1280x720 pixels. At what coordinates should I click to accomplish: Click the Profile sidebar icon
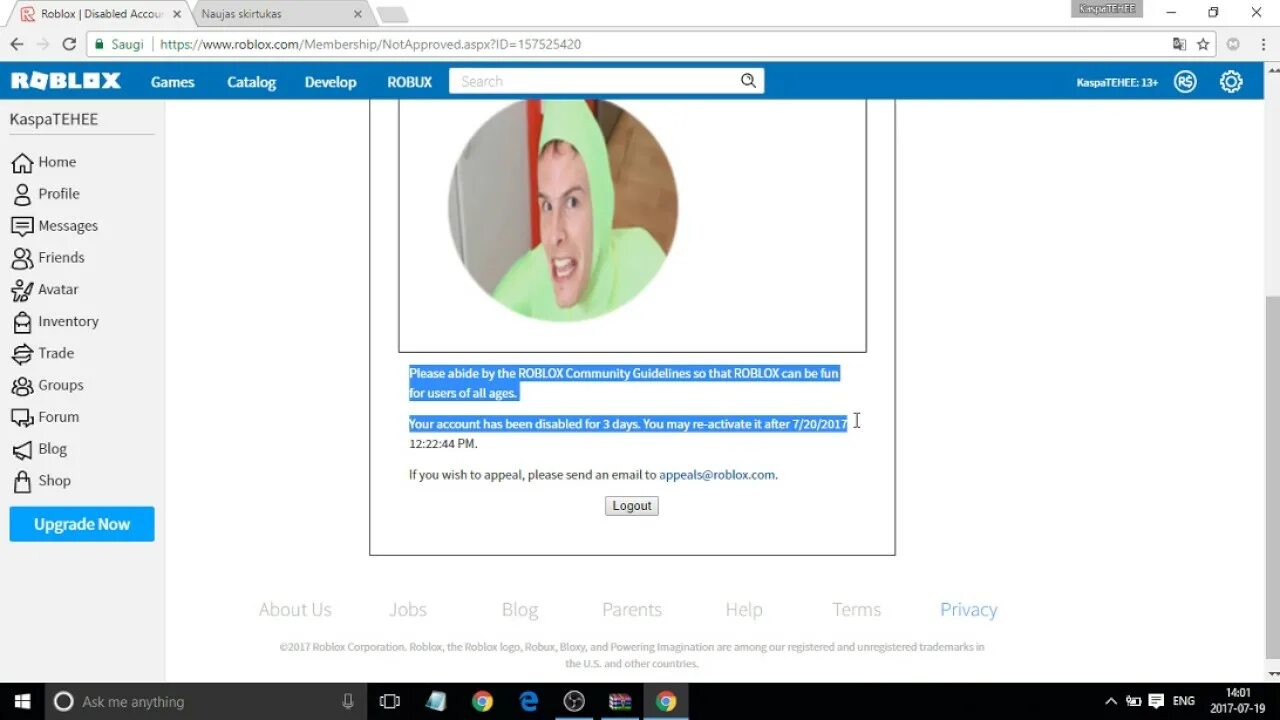pyautogui.click(x=22, y=194)
